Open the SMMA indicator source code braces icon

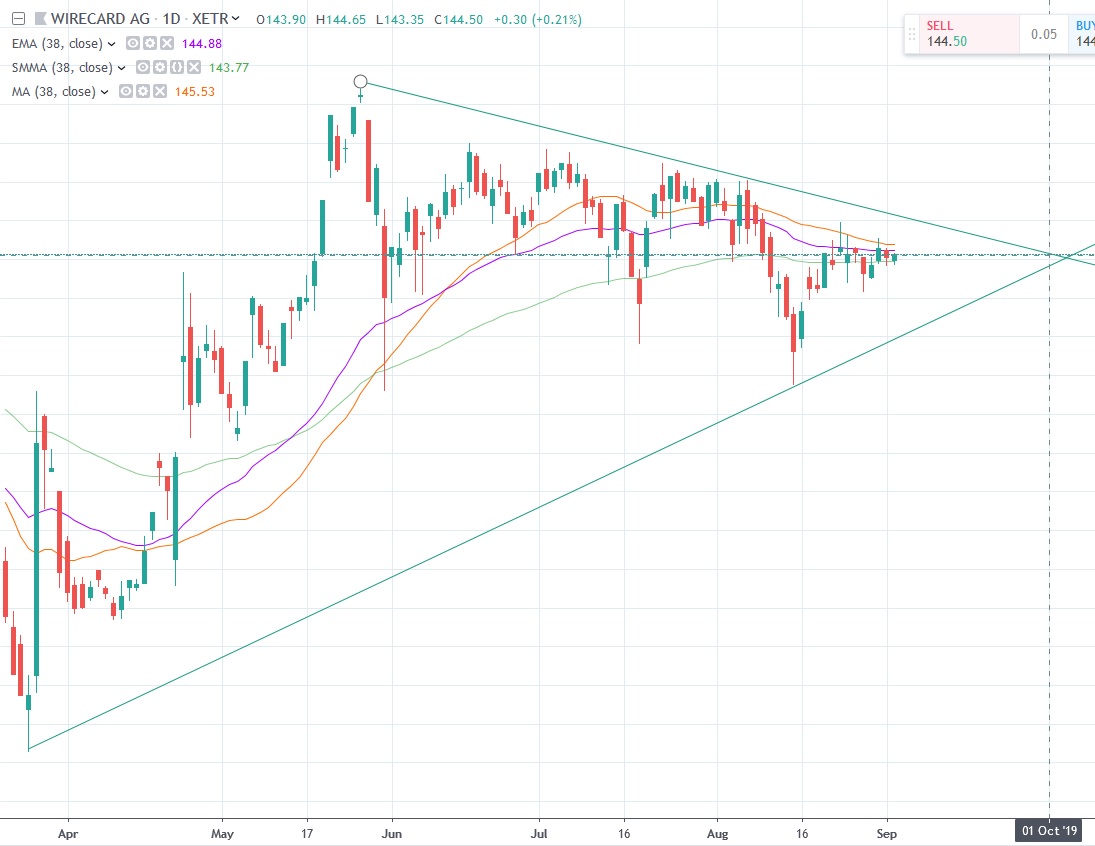(177, 66)
